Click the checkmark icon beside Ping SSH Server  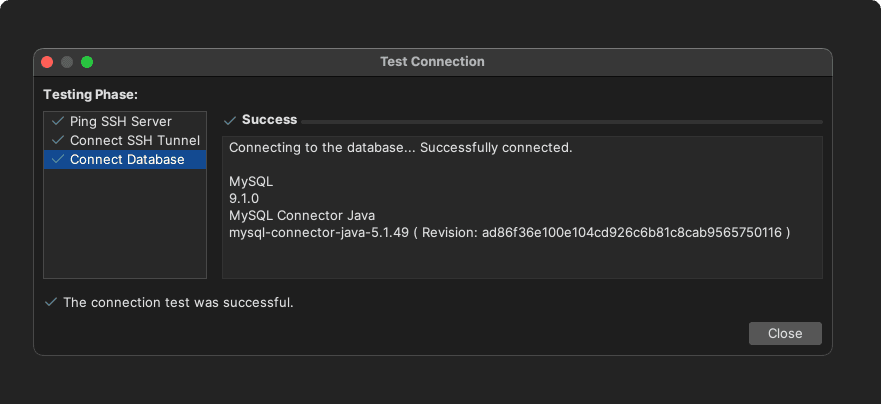(57, 121)
